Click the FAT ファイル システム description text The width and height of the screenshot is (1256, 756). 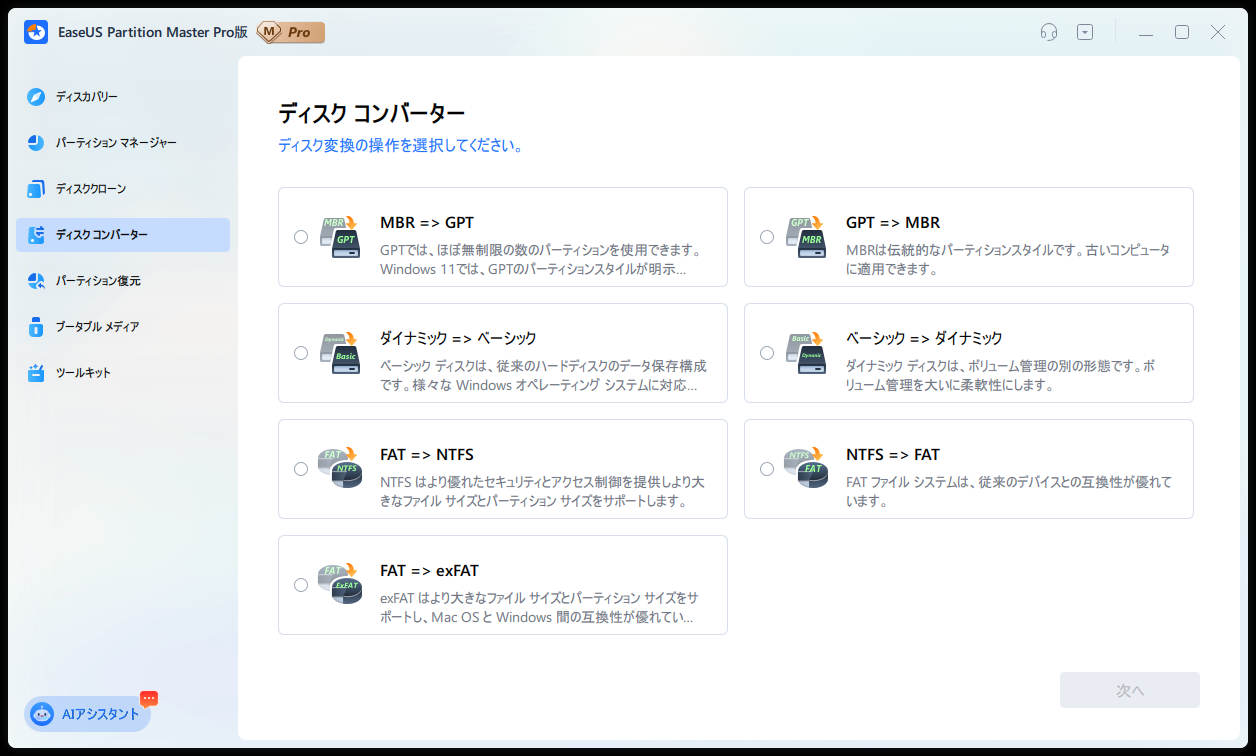(x=1009, y=492)
